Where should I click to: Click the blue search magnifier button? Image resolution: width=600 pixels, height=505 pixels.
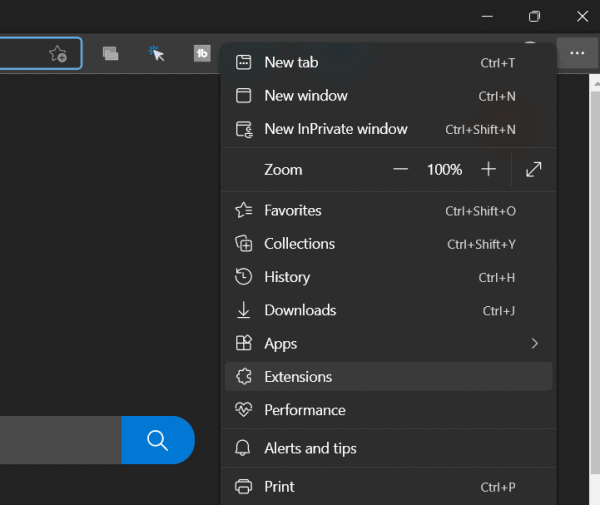point(158,440)
